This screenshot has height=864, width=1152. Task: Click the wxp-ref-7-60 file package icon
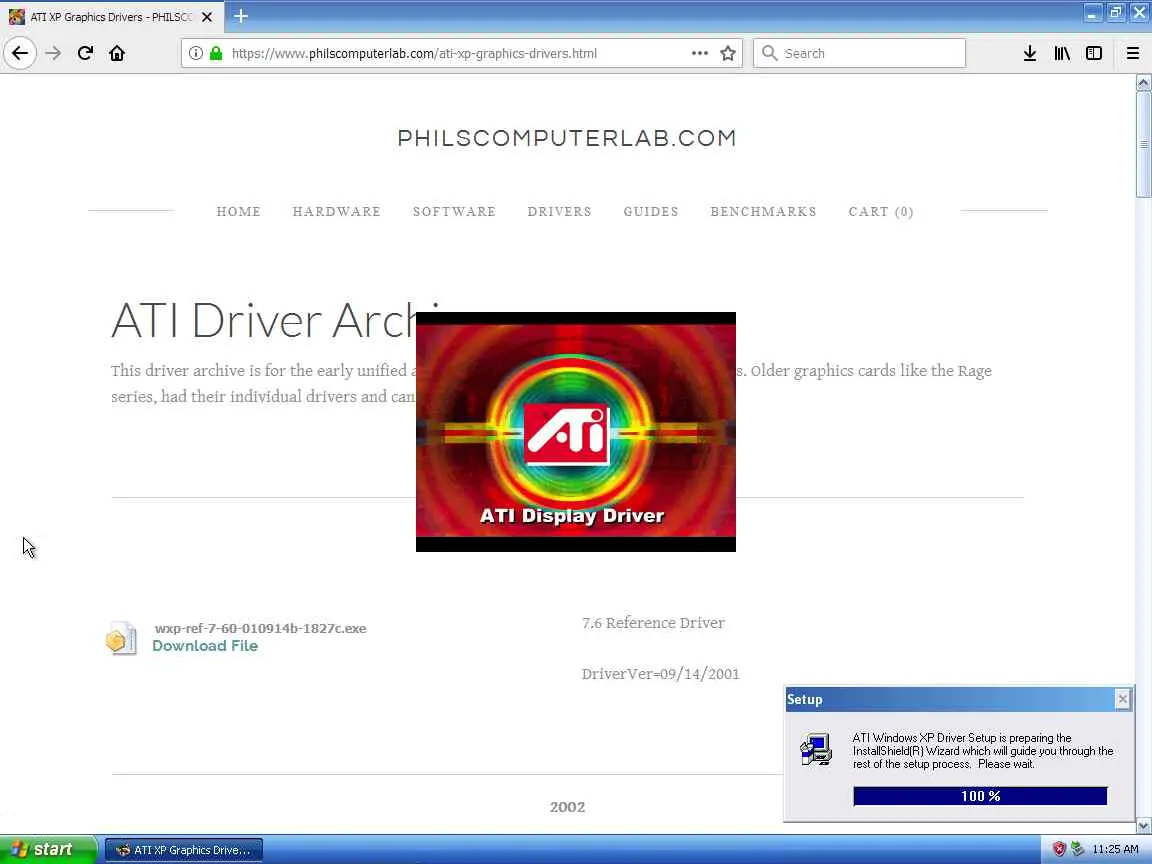point(121,638)
